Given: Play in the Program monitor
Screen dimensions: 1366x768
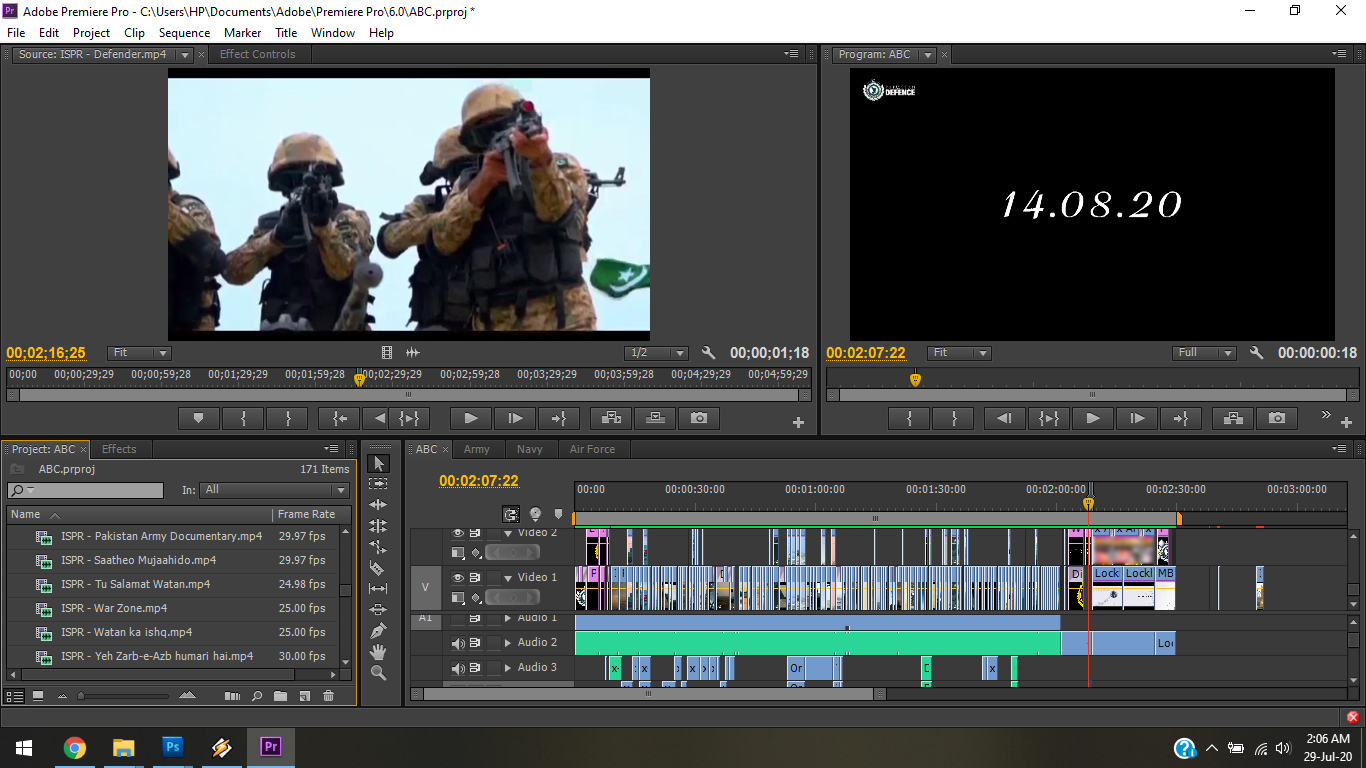Looking at the screenshot, I should (x=1093, y=418).
